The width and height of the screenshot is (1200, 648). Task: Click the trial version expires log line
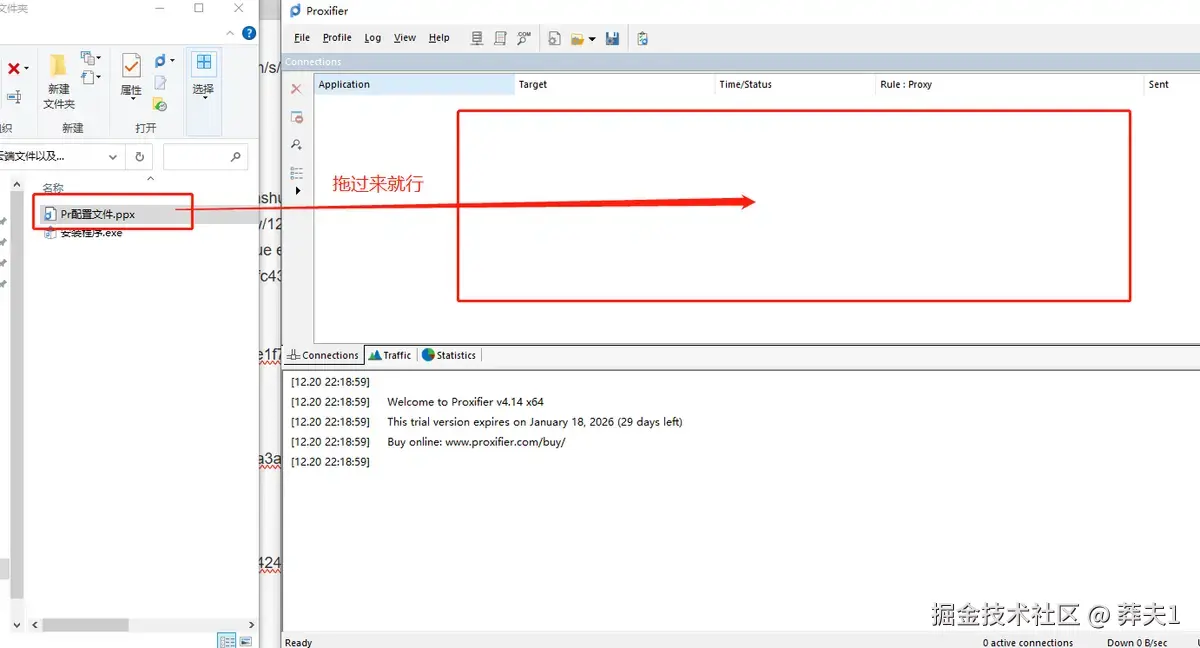[x=535, y=422]
